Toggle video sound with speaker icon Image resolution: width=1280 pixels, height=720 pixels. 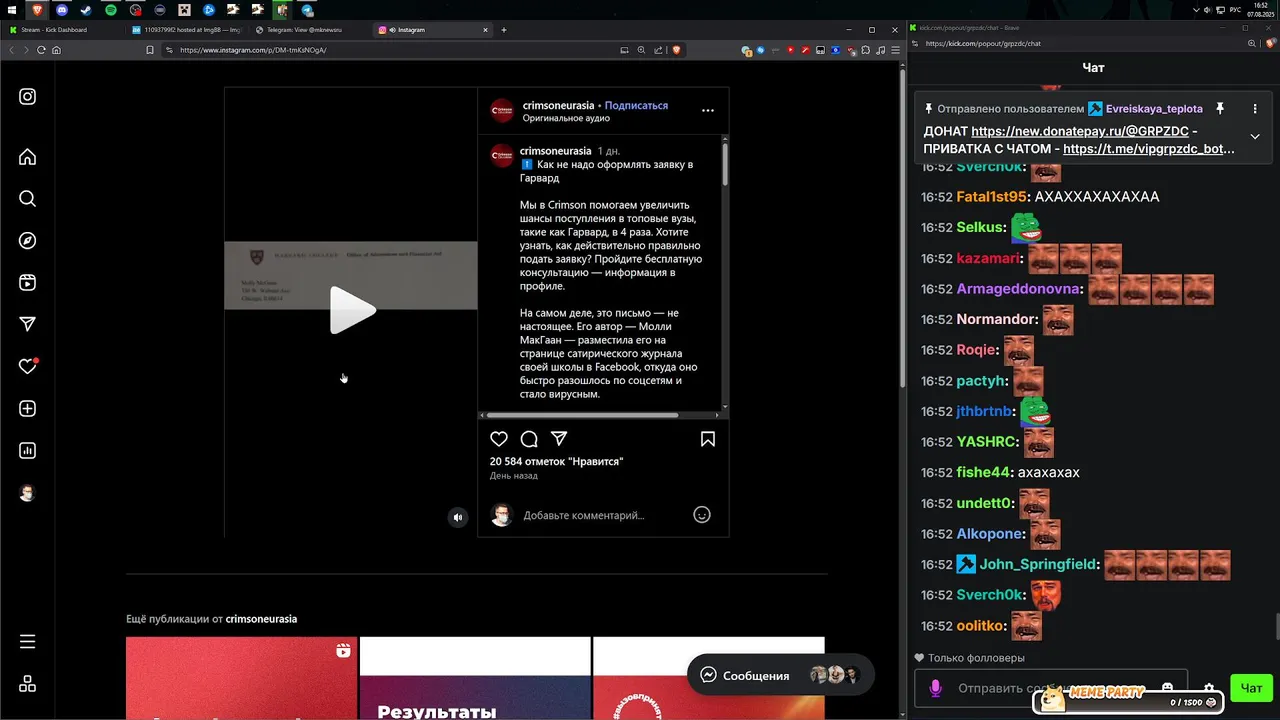[458, 517]
